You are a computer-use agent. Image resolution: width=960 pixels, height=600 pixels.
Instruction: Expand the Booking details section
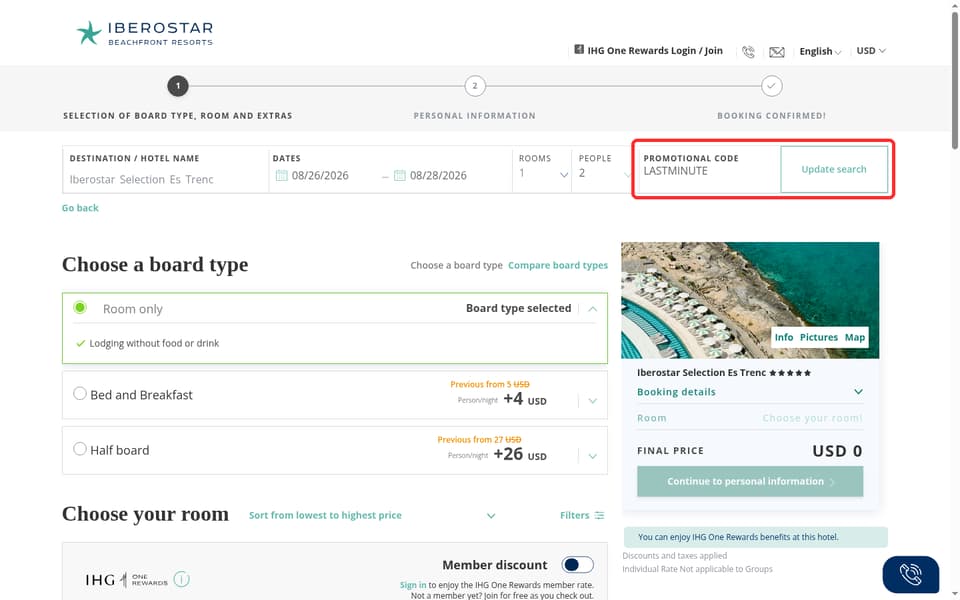point(749,392)
